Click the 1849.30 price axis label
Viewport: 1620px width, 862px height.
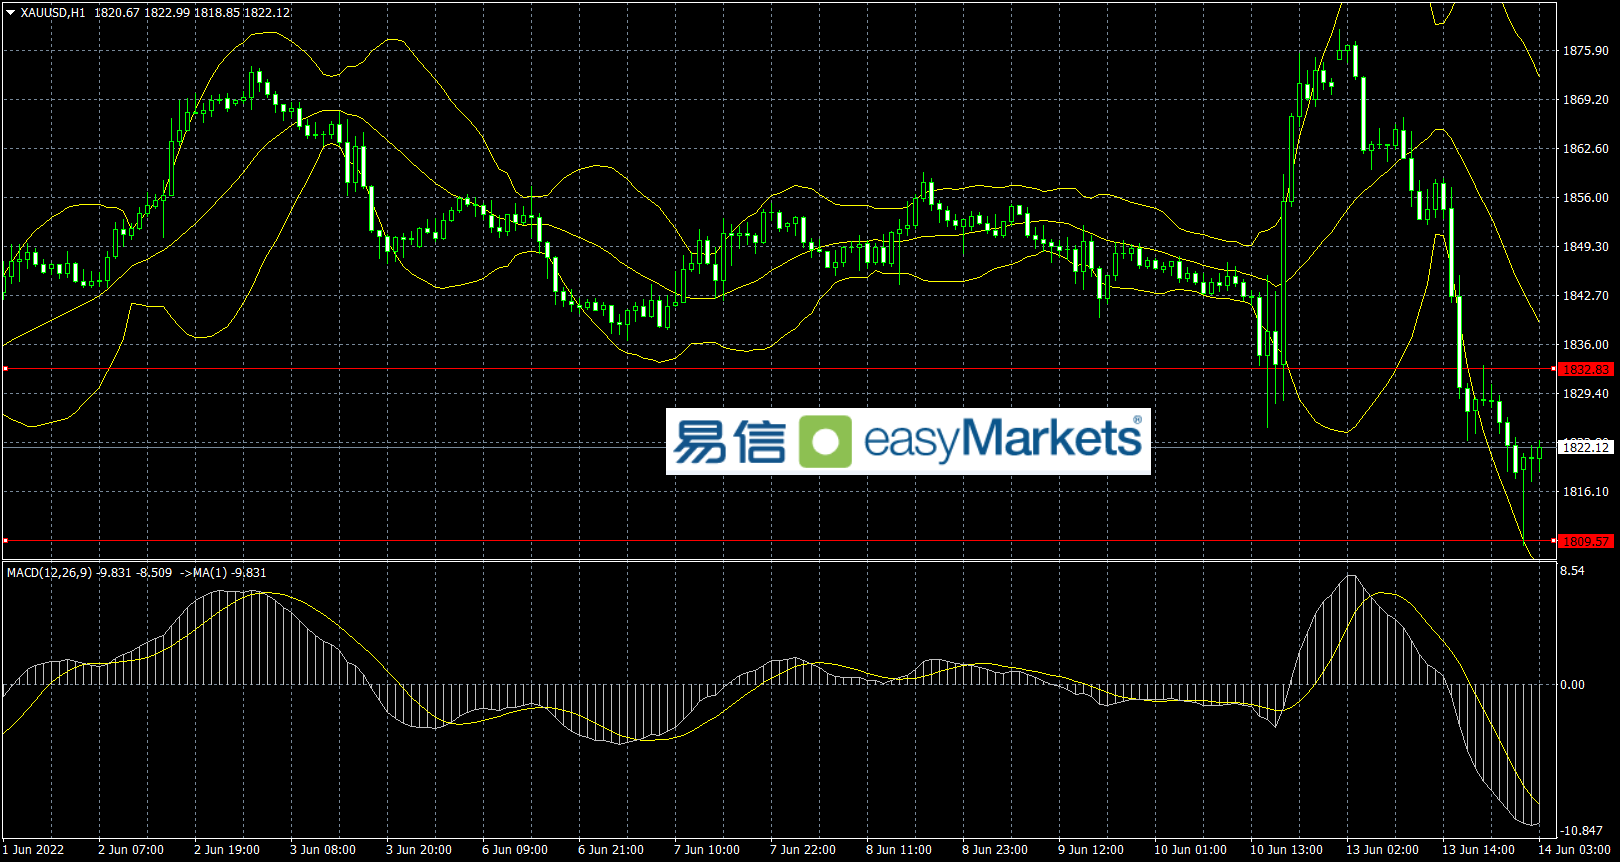click(1586, 247)
